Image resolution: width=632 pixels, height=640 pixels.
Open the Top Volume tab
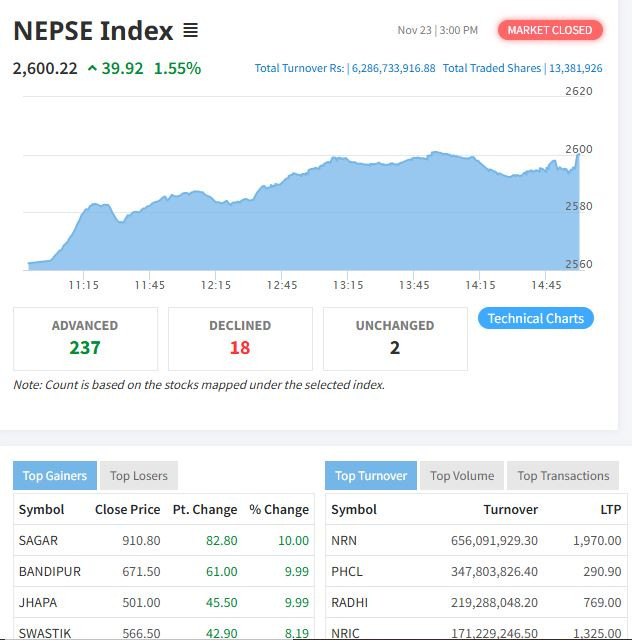[462, 476]
